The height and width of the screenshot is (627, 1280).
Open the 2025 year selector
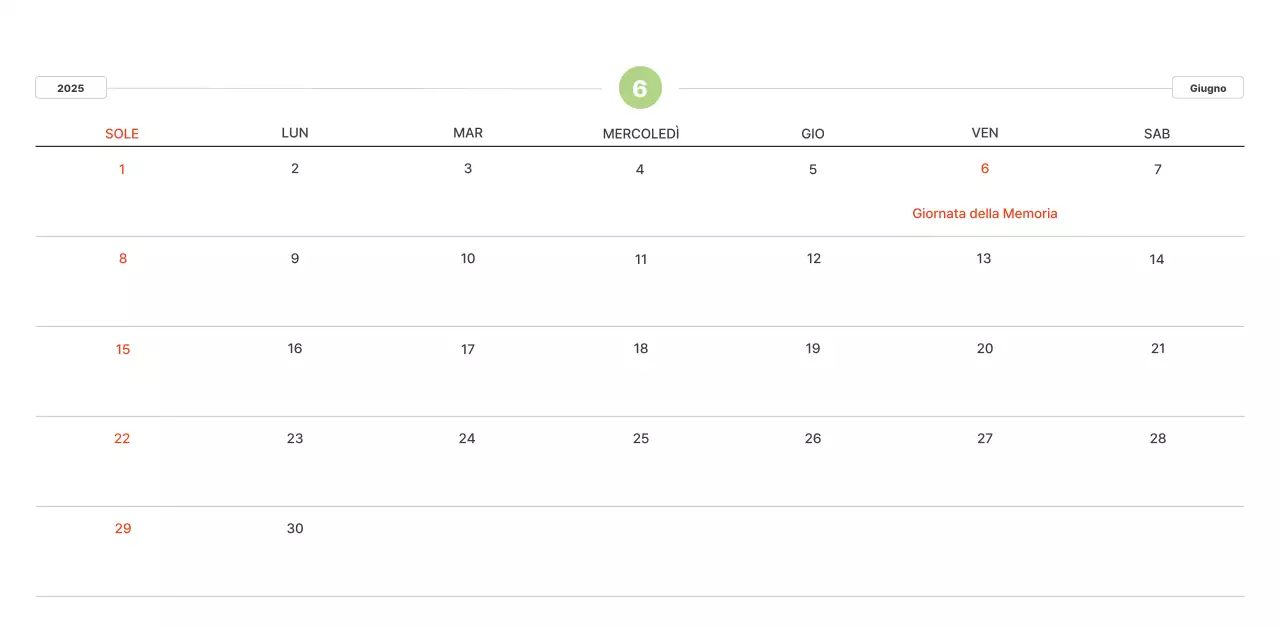click(71, 88)
